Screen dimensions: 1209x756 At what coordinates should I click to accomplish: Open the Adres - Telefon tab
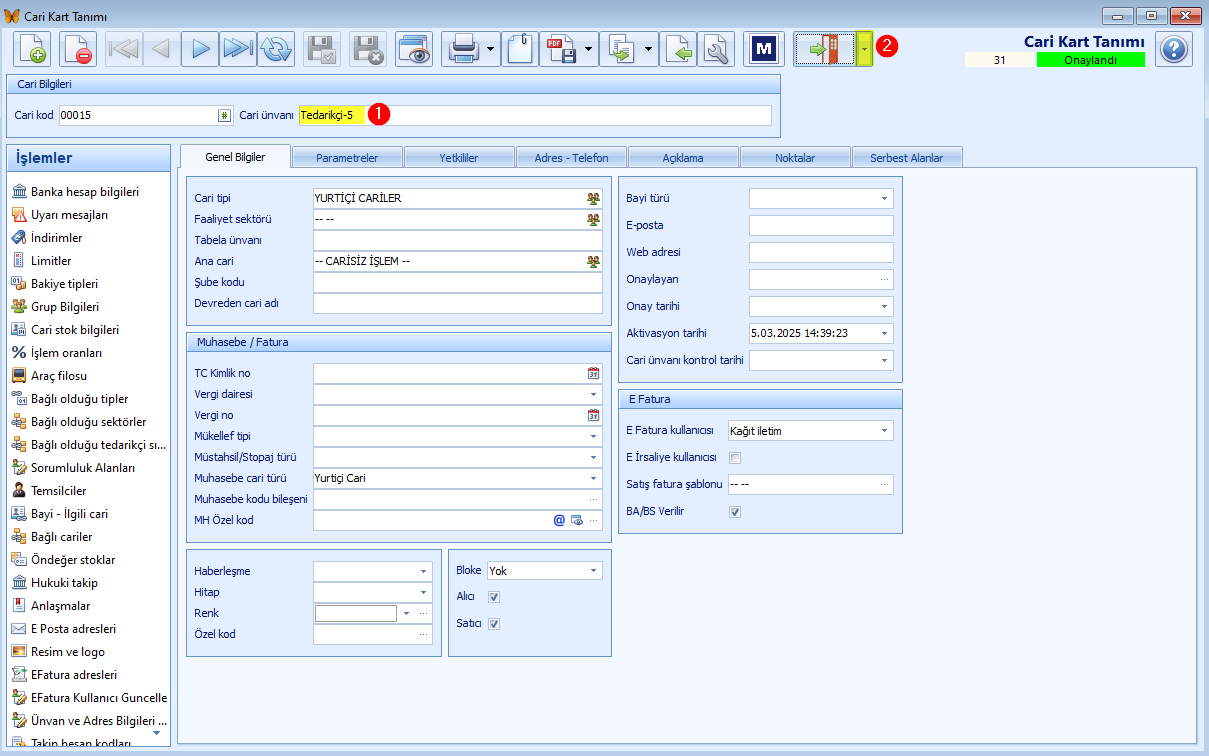(x=571, y=158)
